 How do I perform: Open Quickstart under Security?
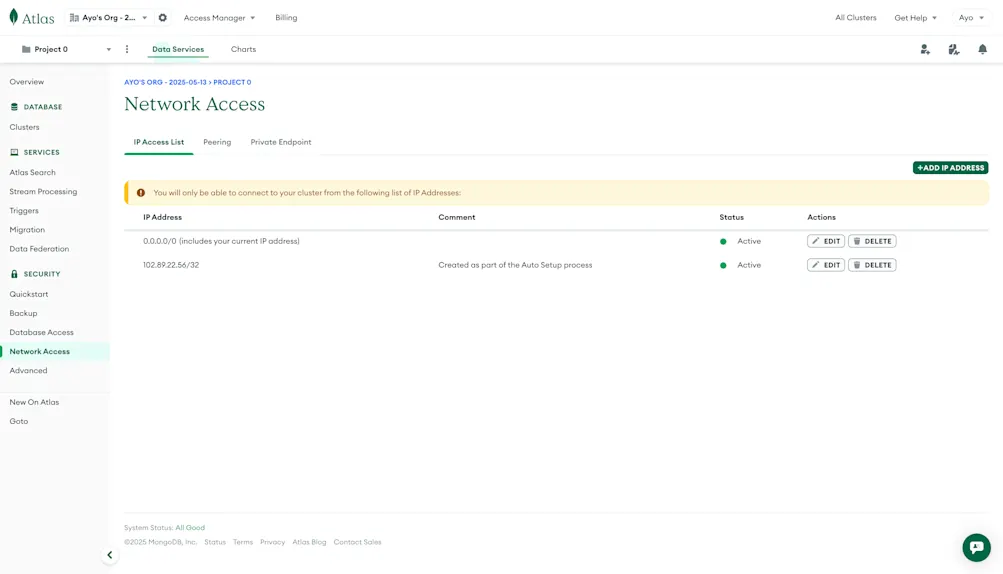(29, 294)
